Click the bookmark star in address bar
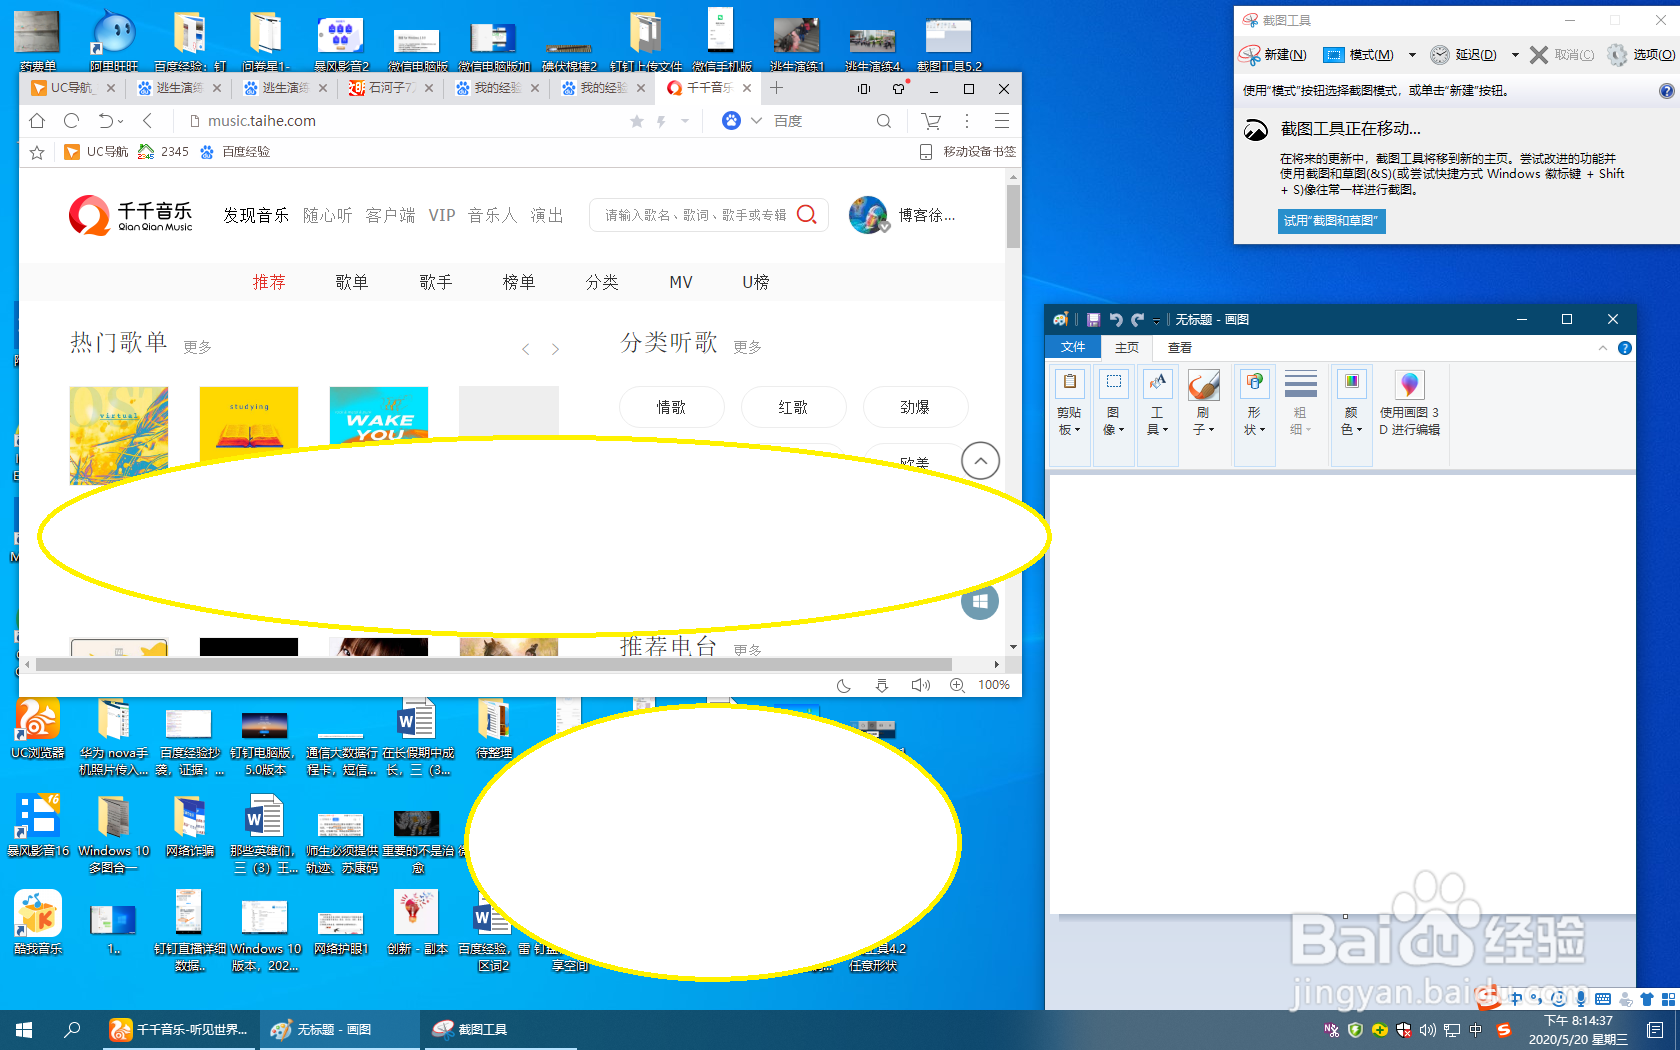The width and height of the screenshot is (1680, 1050). pyautogui.click(x=637, y=121)
